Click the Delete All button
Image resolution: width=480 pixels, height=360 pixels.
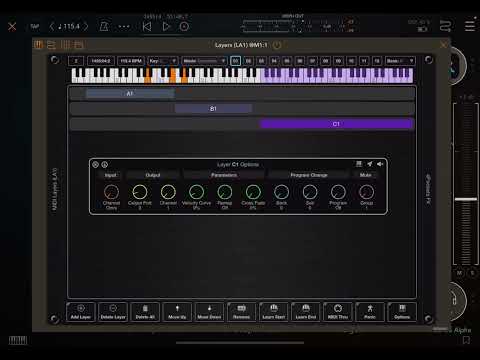point(145,312)
